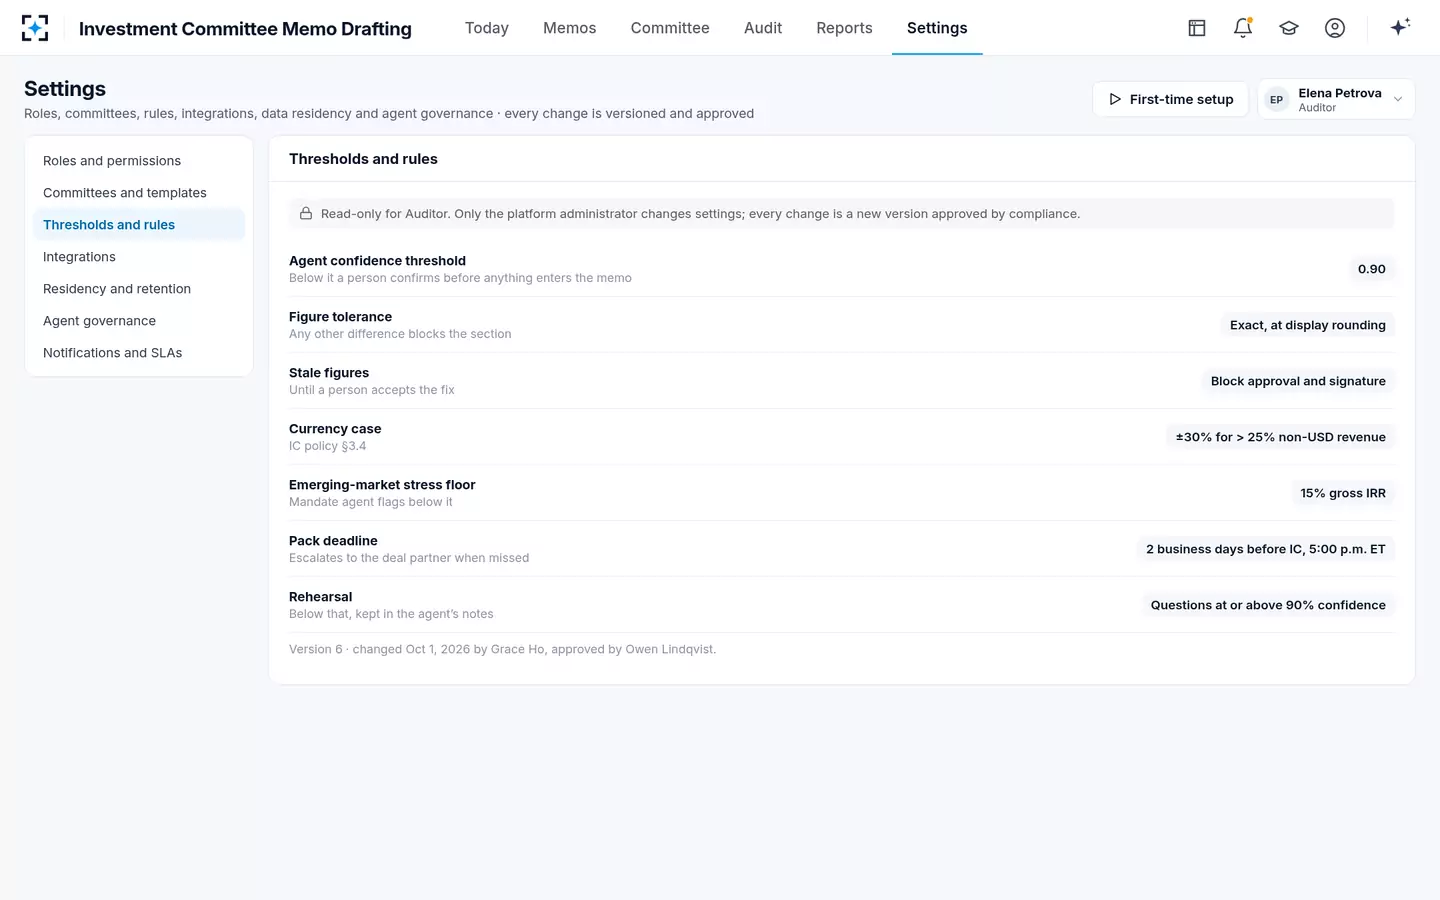Click the read-only lock icon

pos(306,214)
